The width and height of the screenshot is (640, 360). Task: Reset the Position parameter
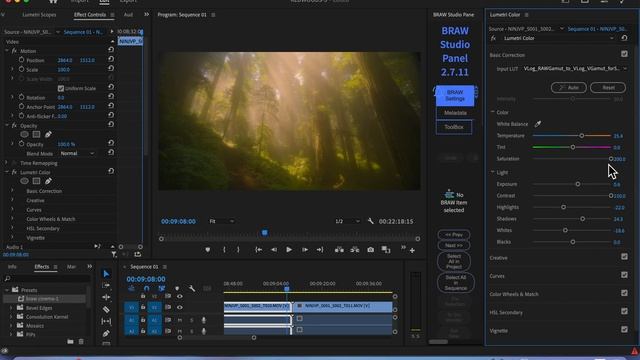pyautogui.click(x=111, y=60)
